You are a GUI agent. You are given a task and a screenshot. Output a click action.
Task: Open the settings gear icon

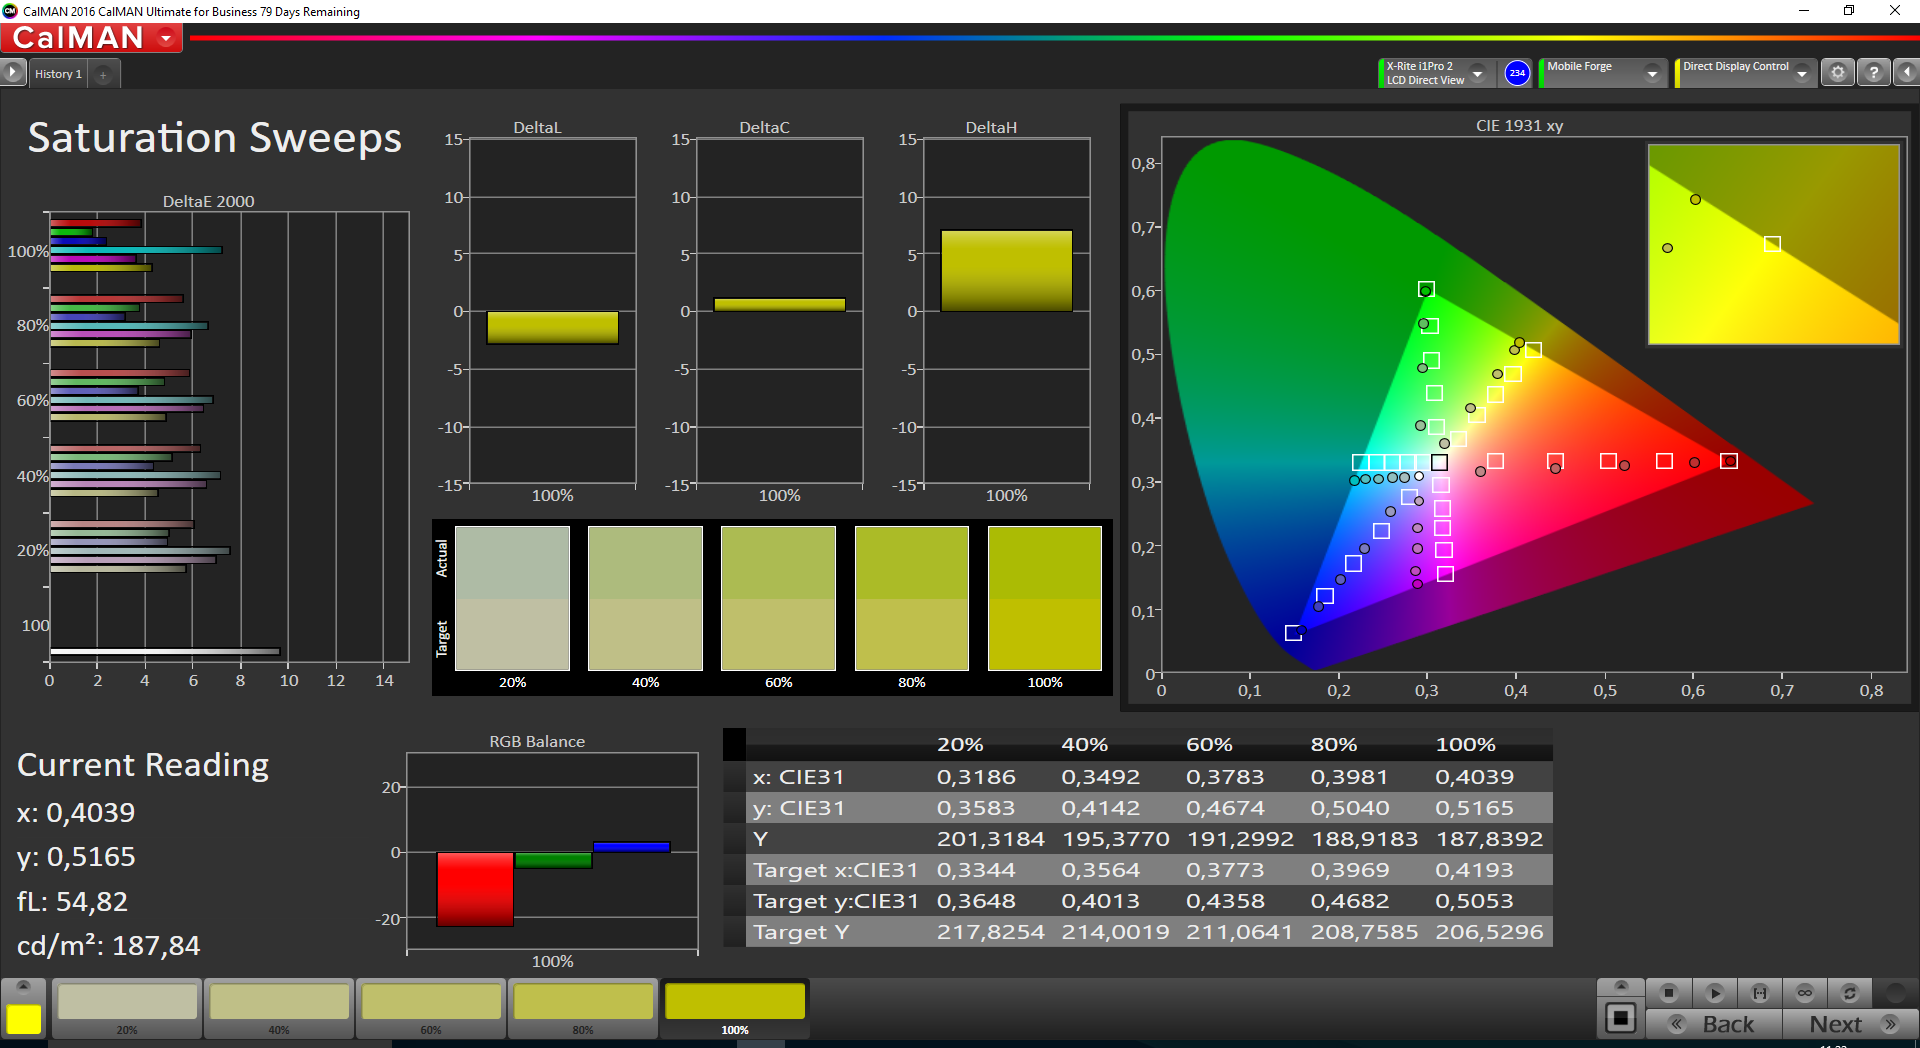1838,73
